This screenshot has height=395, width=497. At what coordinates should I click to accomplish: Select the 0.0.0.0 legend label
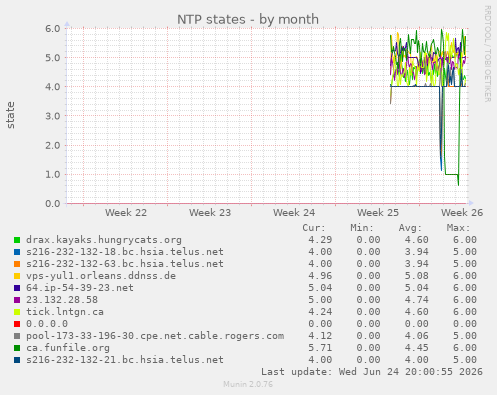pos(47,324)
